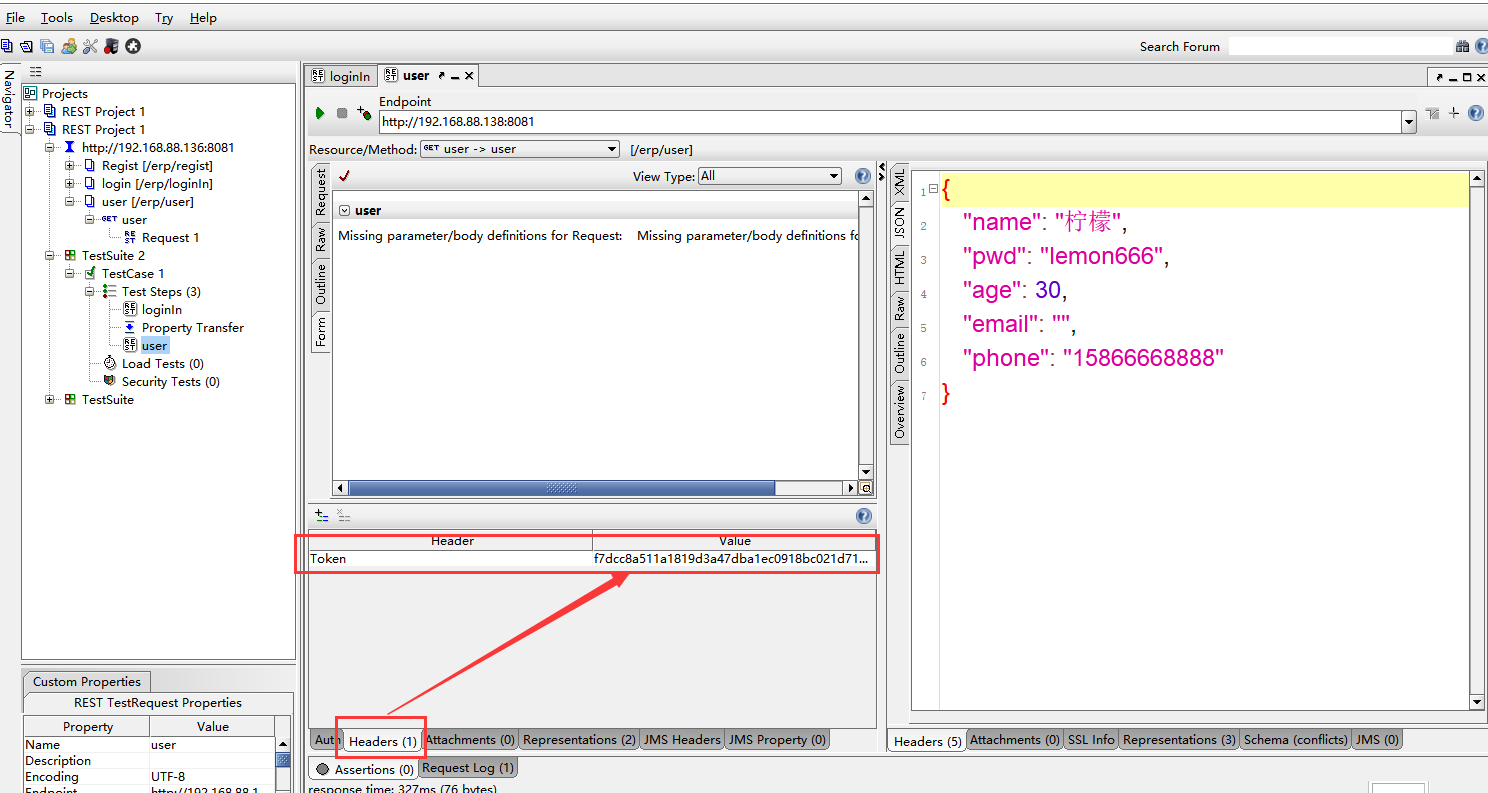Click the proxy server toolbar icon
Viewport: 1488px width, 793px height.
click(x=111, y=46)
